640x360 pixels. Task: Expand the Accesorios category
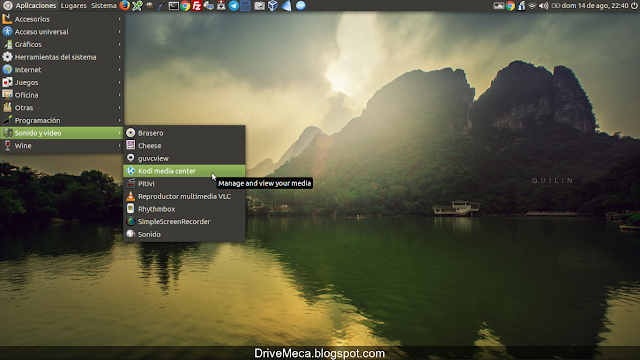(62, 19)
